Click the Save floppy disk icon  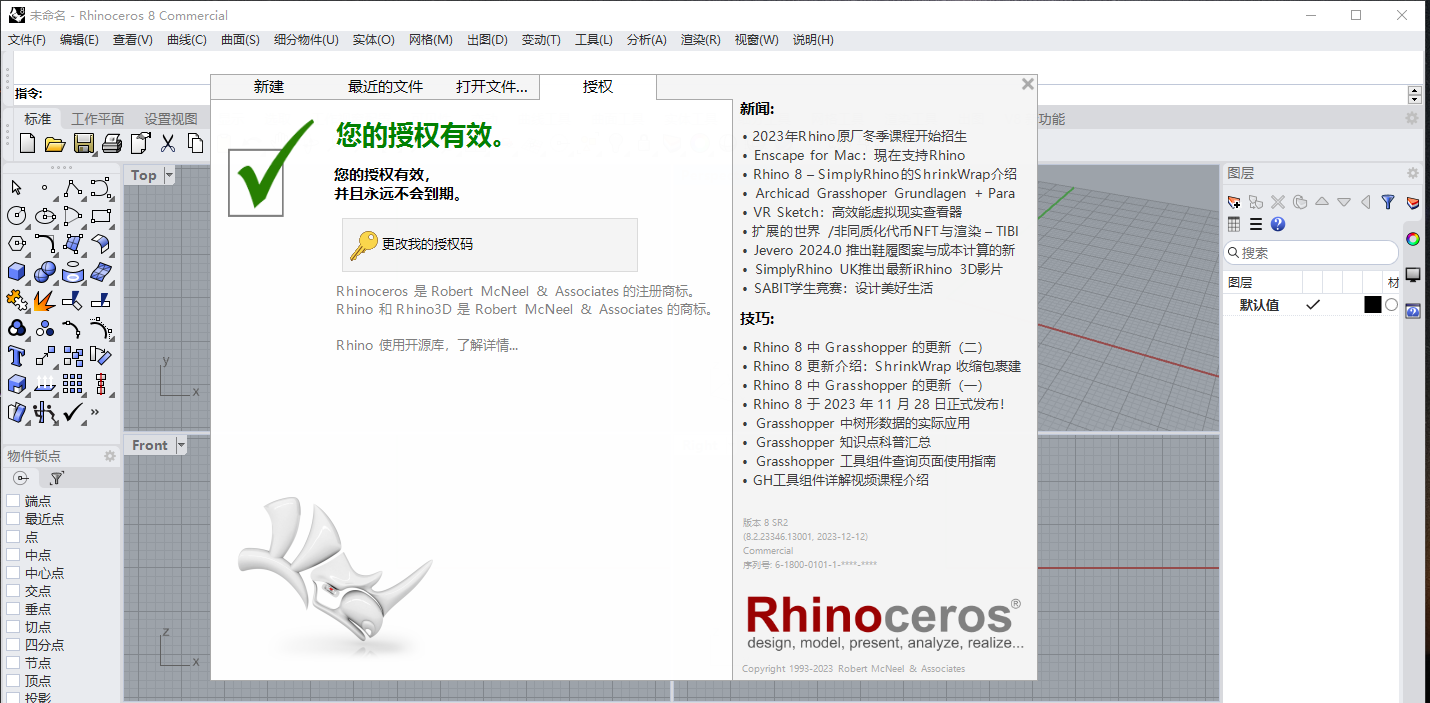click(84, 143)
